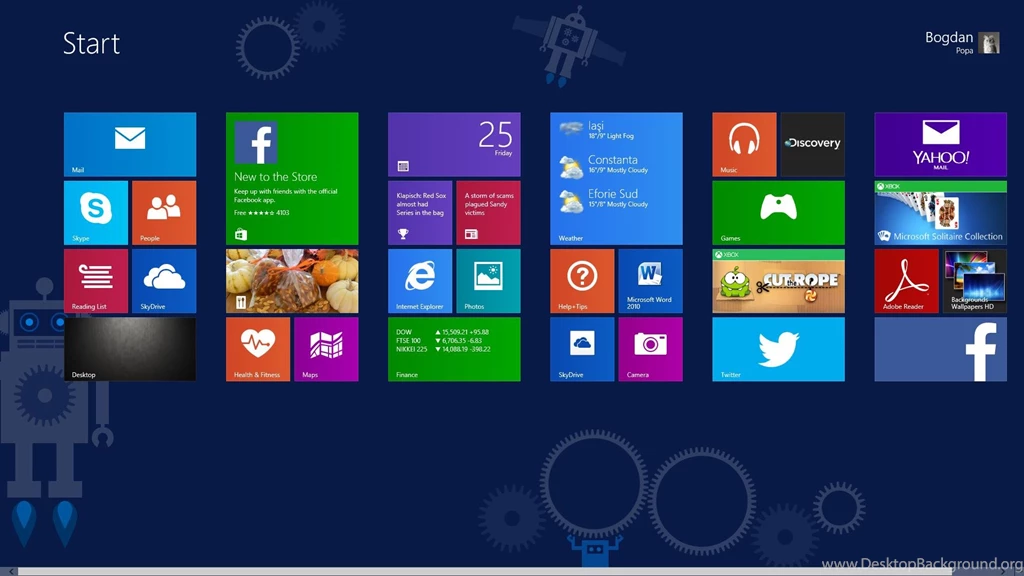The width and height of the screenshot is (1024, 576).
Task: Launch Skype from the Start screen
Action: click(x=96, y=212)
